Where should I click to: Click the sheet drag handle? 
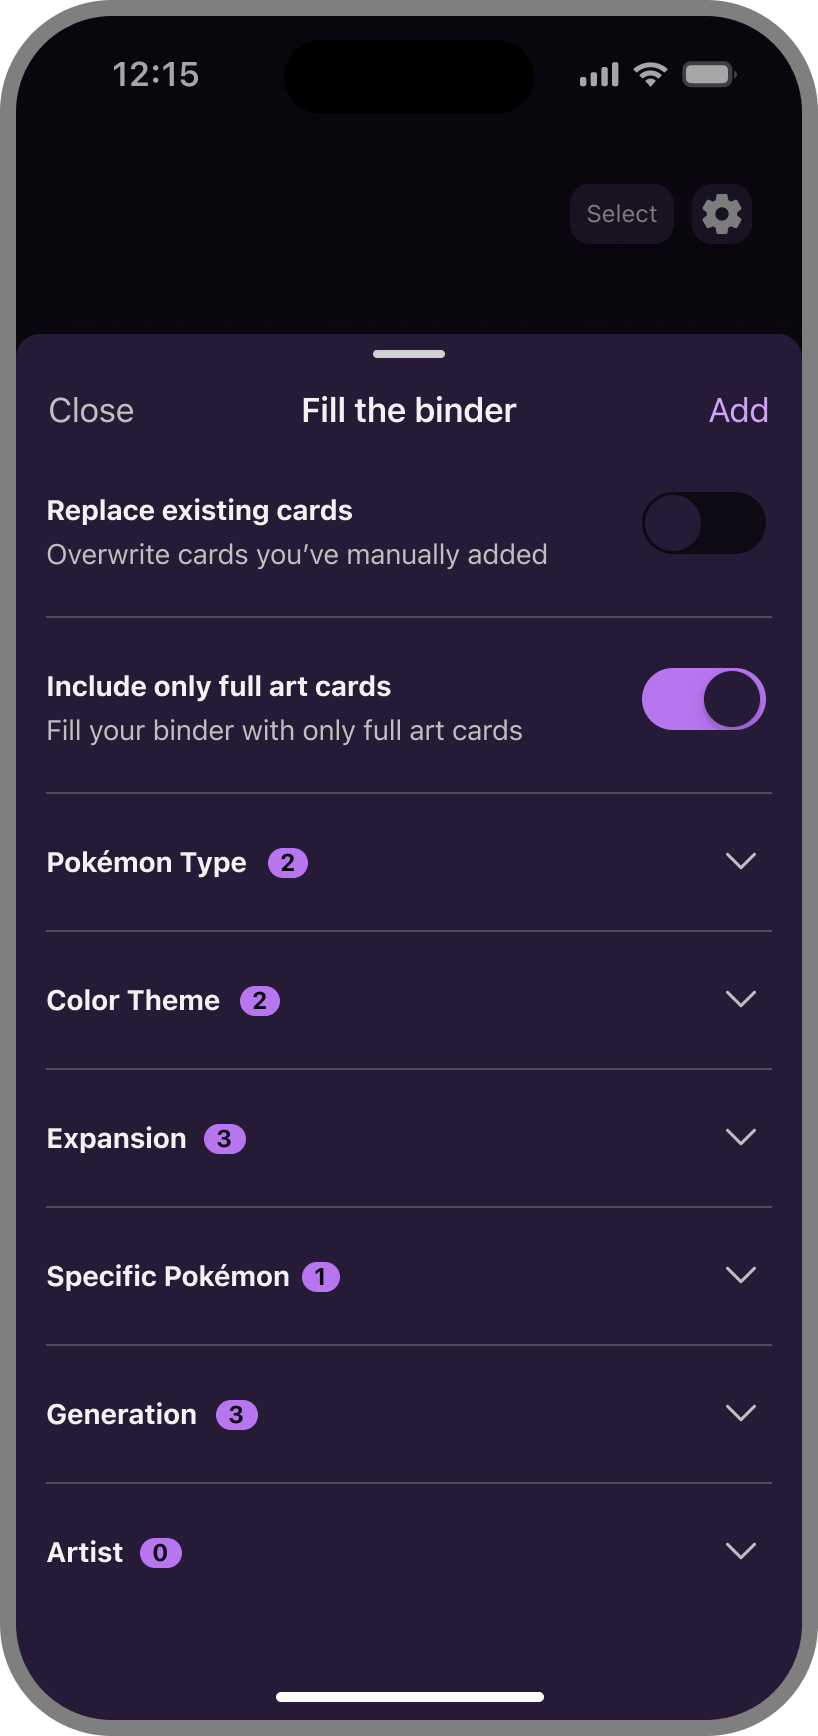pos(409,354)
